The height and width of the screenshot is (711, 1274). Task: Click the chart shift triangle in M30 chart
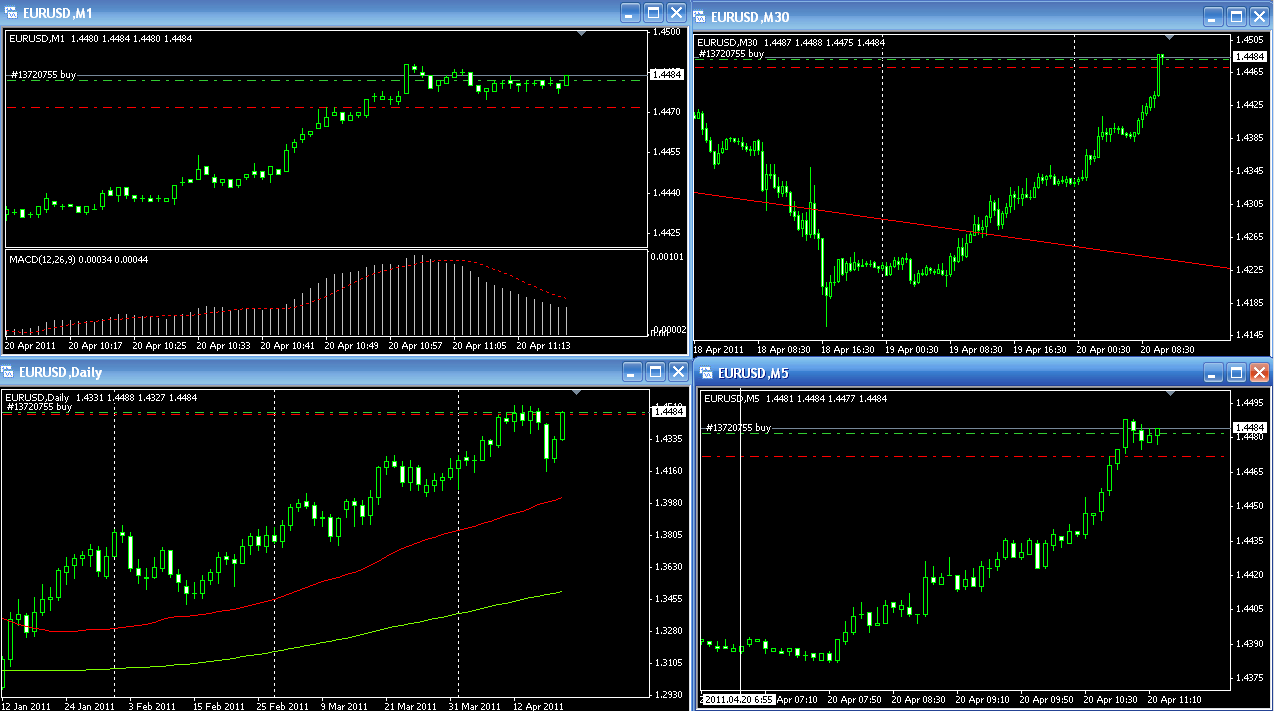1169,38
